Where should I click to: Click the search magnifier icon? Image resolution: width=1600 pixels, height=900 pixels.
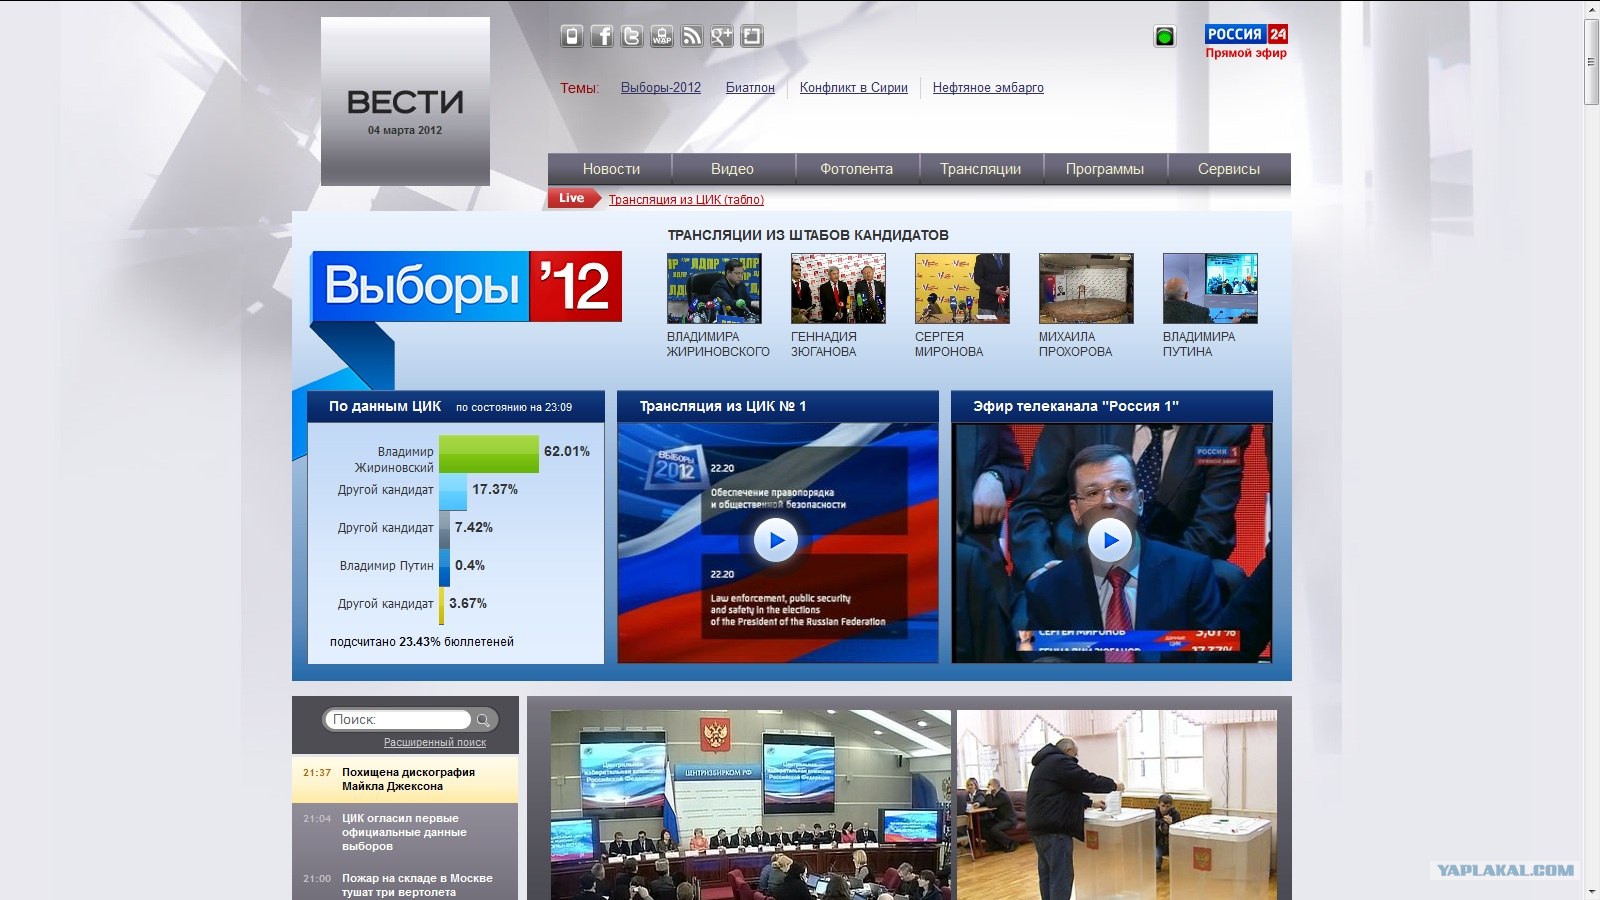484,720
